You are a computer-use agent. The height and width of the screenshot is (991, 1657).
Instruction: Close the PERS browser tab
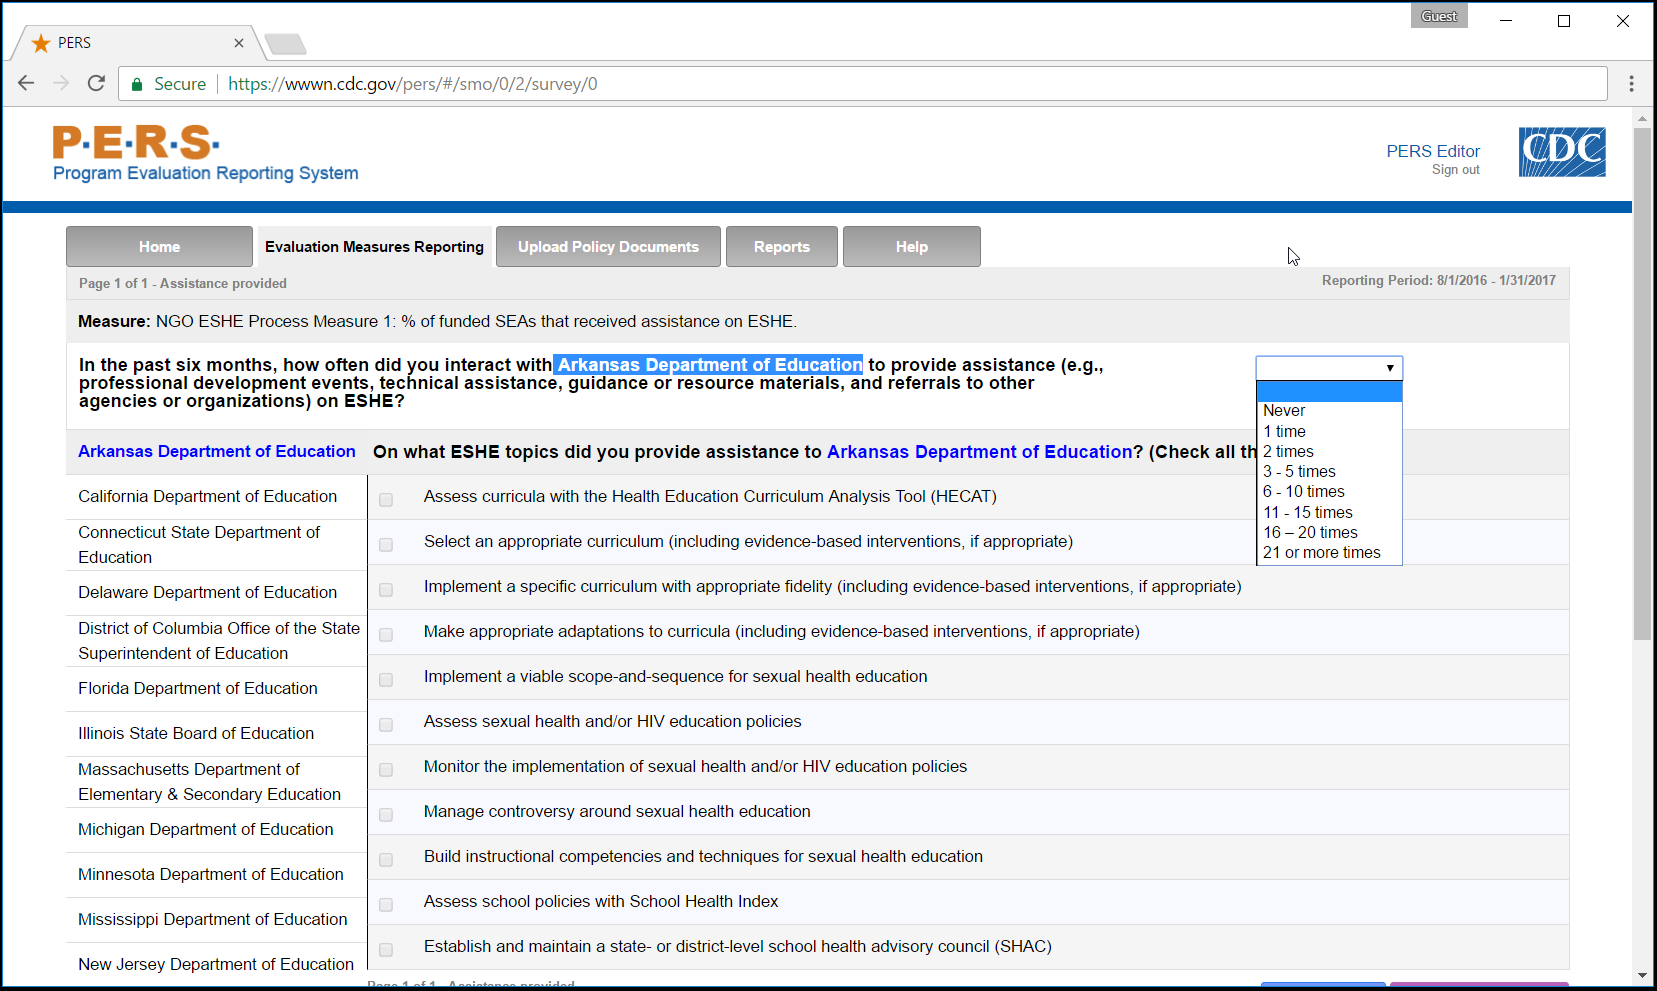click(x=239, y=43)
